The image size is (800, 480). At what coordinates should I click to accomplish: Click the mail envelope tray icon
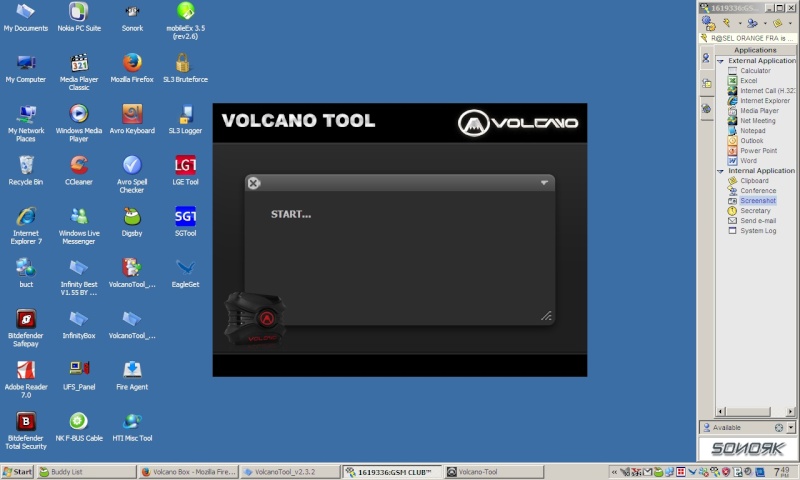[x=647, y=472]
